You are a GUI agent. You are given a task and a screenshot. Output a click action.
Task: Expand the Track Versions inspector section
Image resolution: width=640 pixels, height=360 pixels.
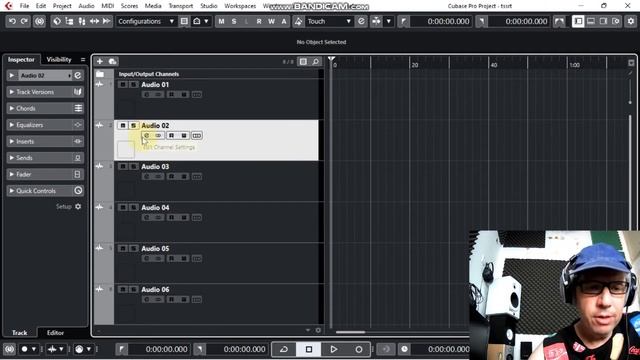(x=45, y=92)
